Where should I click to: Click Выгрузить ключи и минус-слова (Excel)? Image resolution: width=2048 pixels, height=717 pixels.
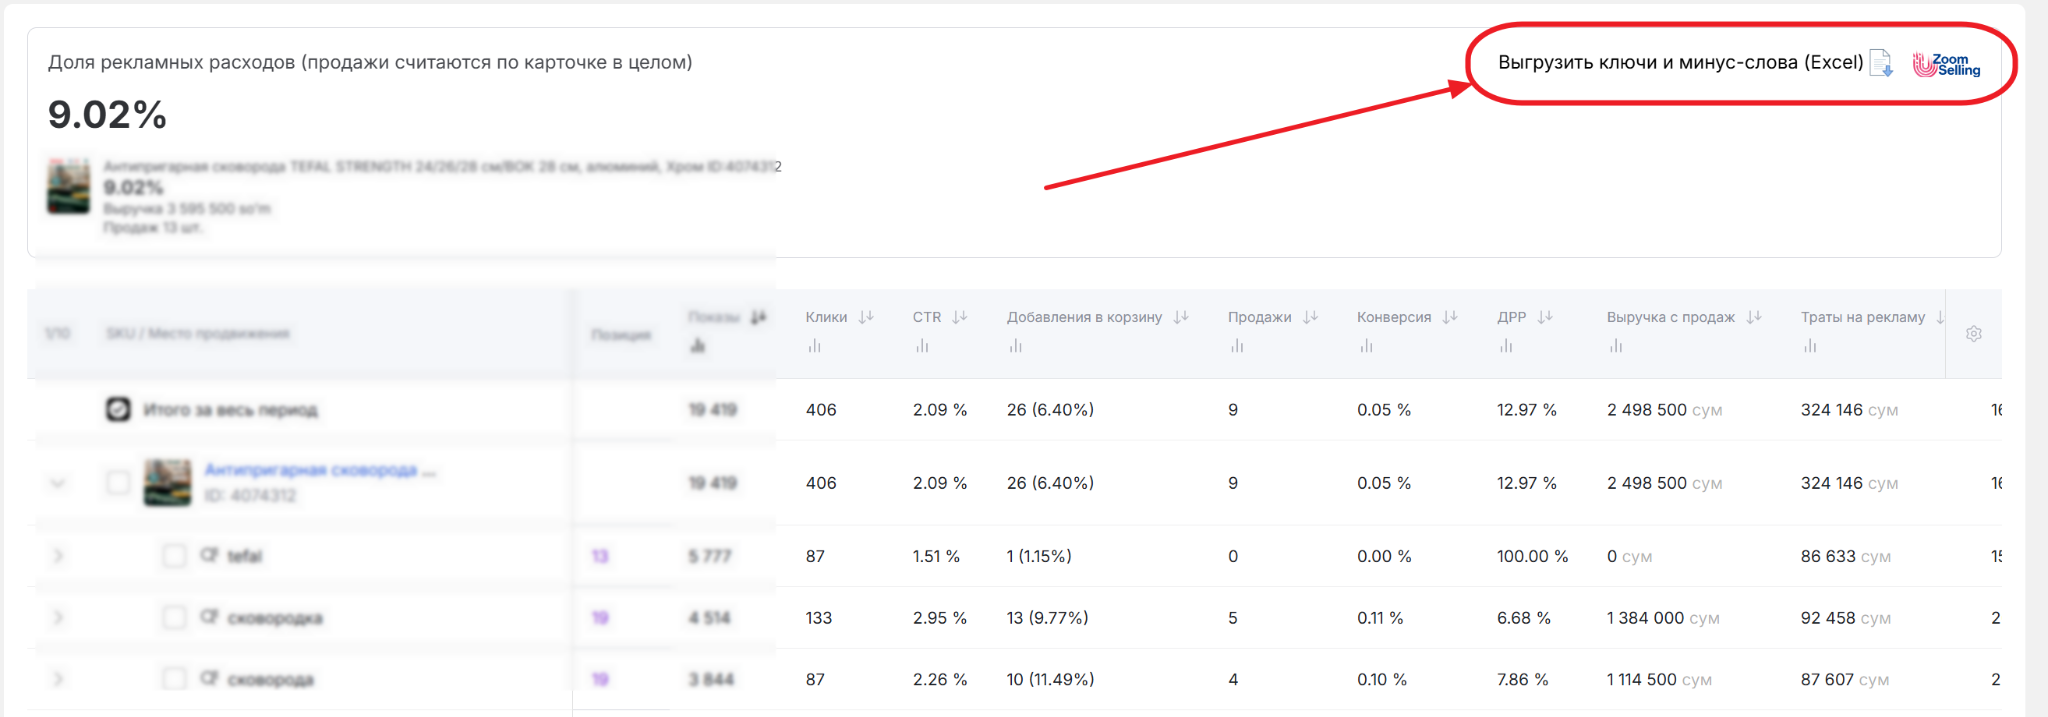click(x=1680, y=63)
